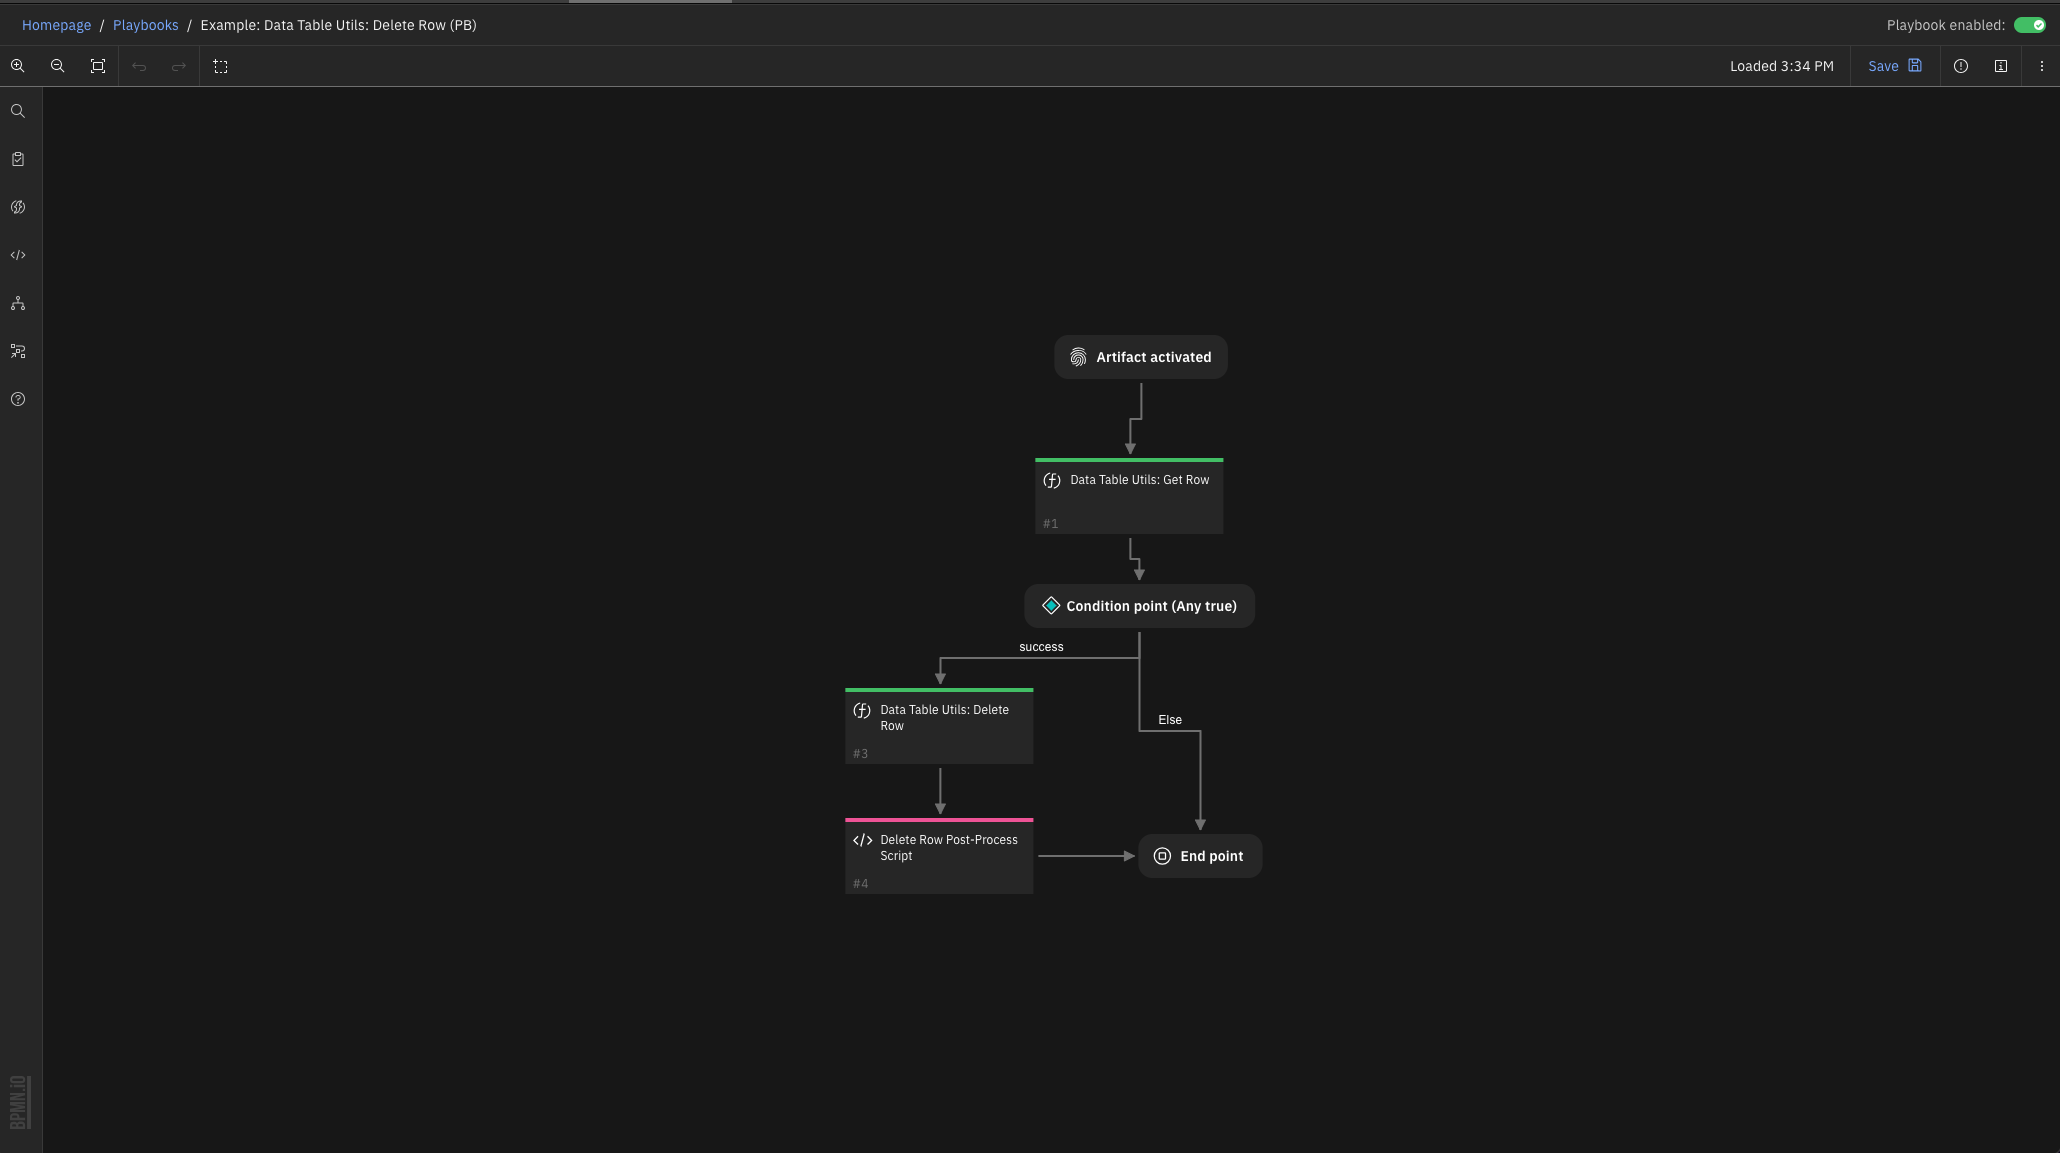2060x1153 pixels.
Task: Click the Playbooks breadcrumb menu item
Action: 144,24
